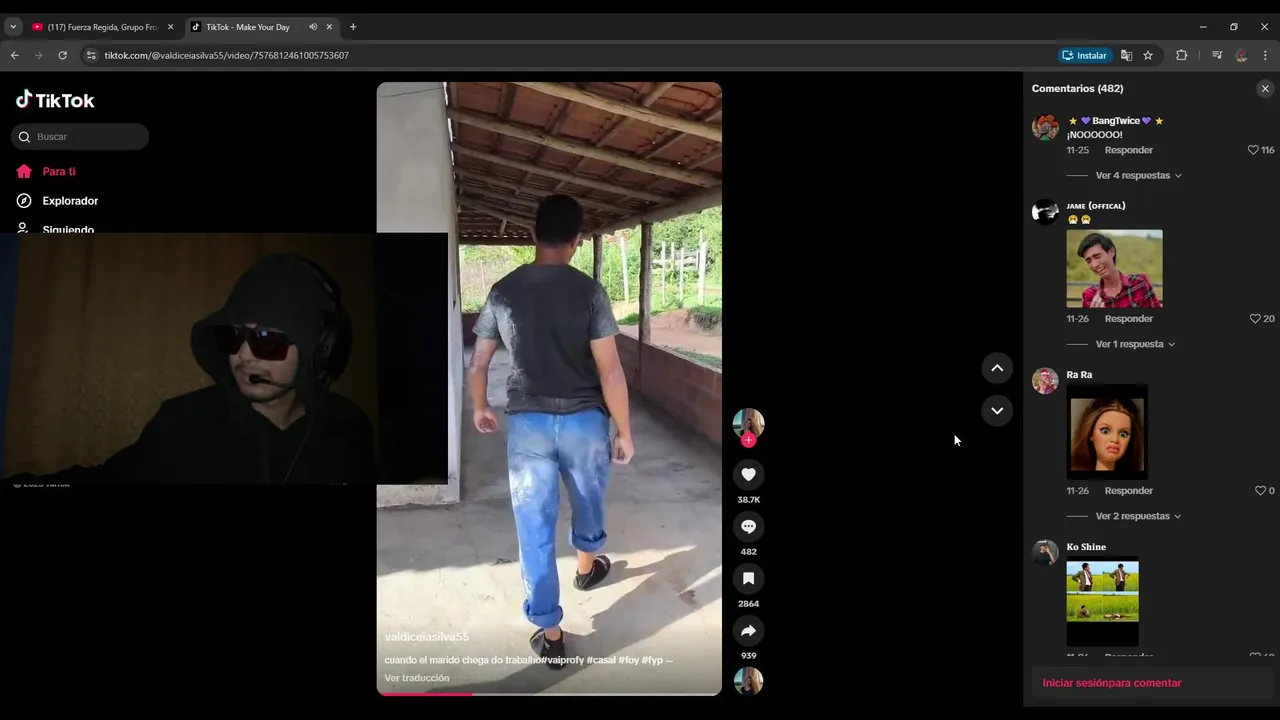Select the TikTok - Make Your Day tab
This screenshot has width=1280, height=720.
(x=250, y=27)
